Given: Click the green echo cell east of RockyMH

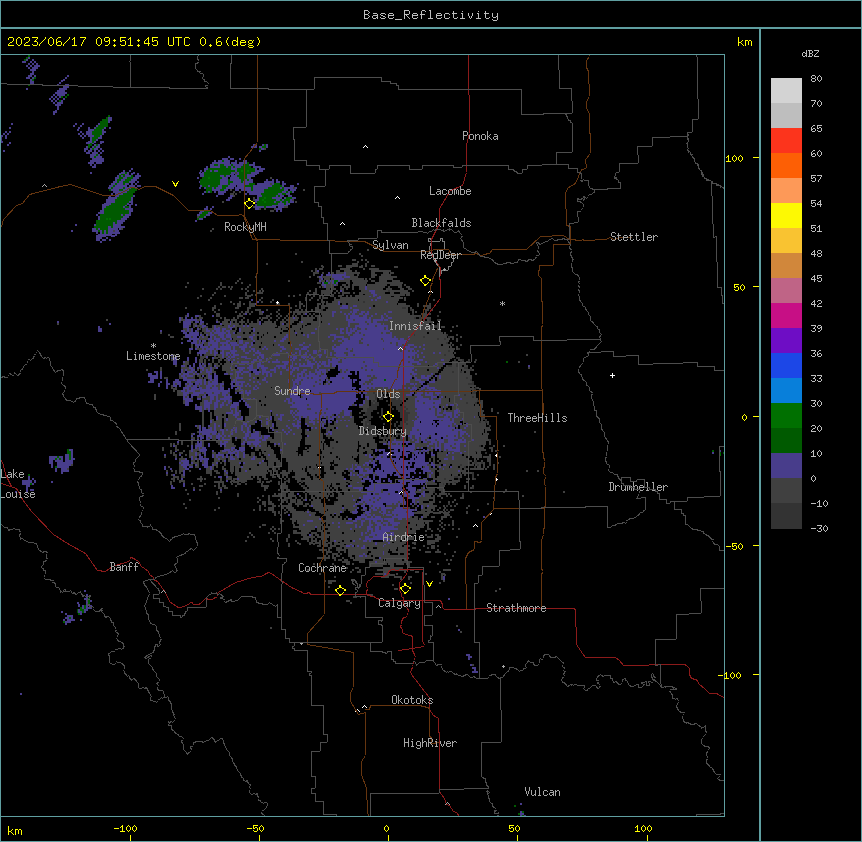Looking at the screenshot, I should (x=272, y=195).
